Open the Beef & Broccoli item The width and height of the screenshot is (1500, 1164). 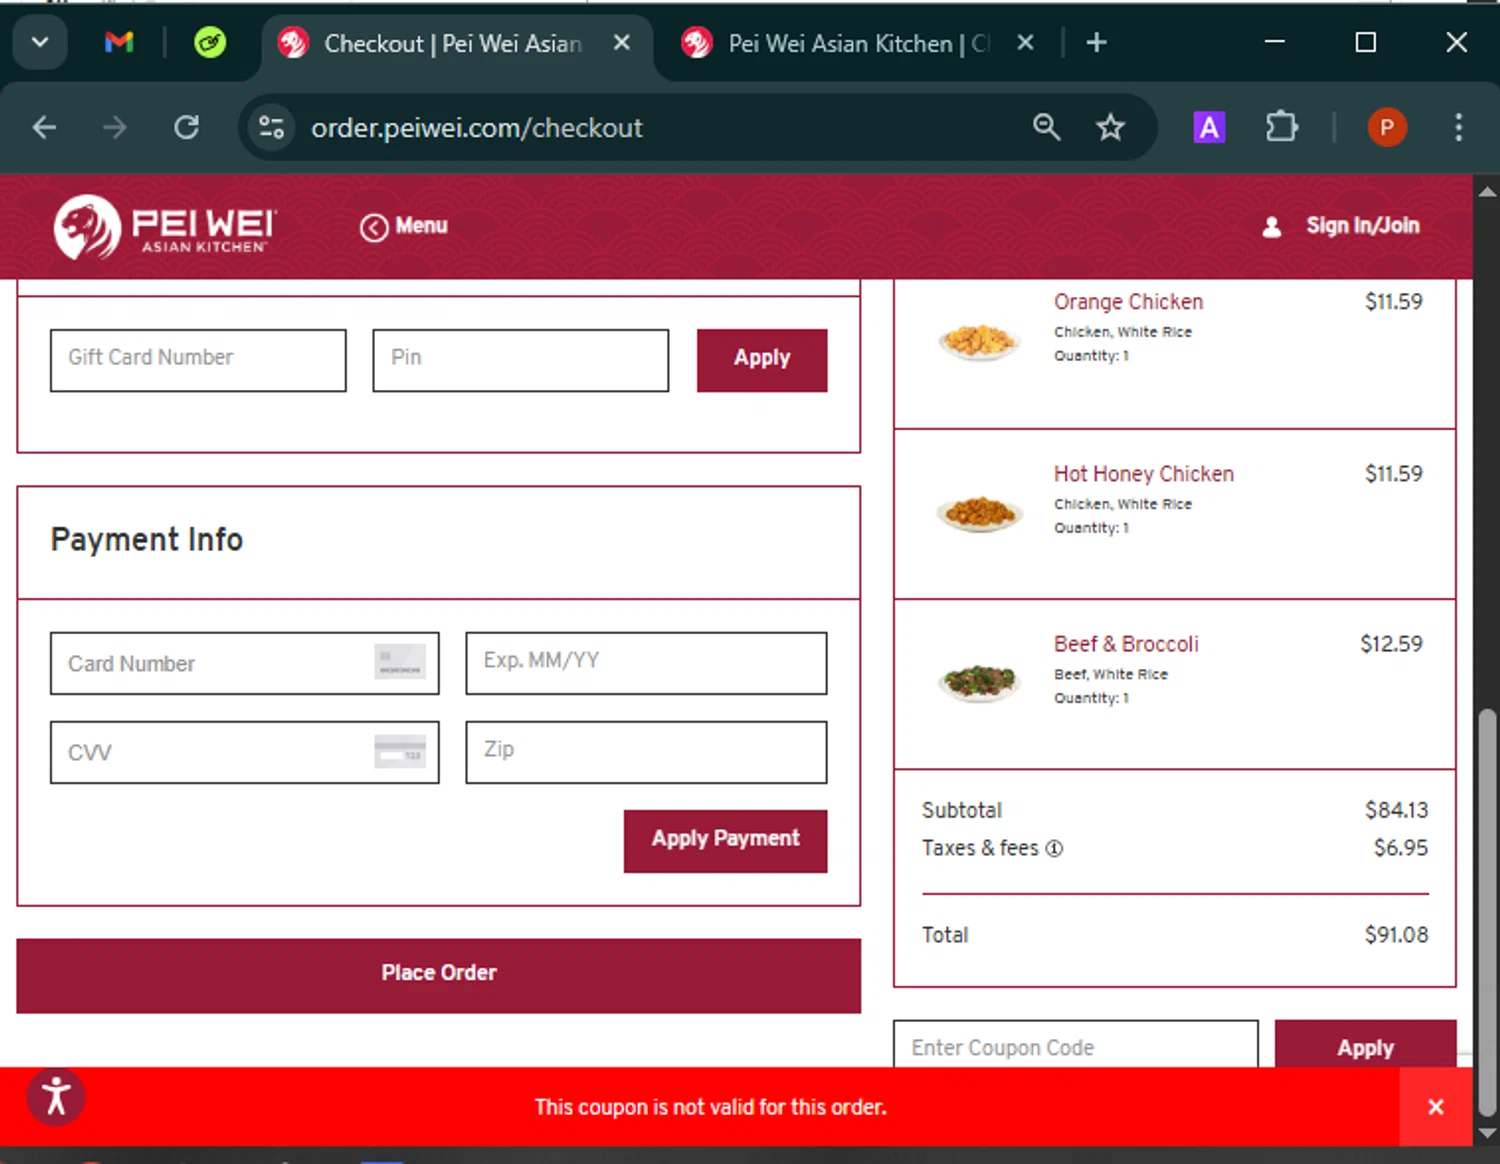pos(1126,644)
